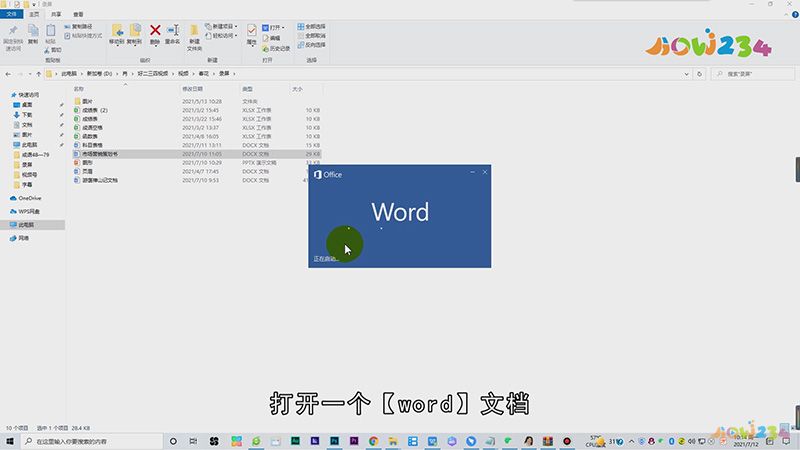Open Photoshop (Ps) from the taskbar
The height and width of the screenshot is (450, 800).
point(334,441)
